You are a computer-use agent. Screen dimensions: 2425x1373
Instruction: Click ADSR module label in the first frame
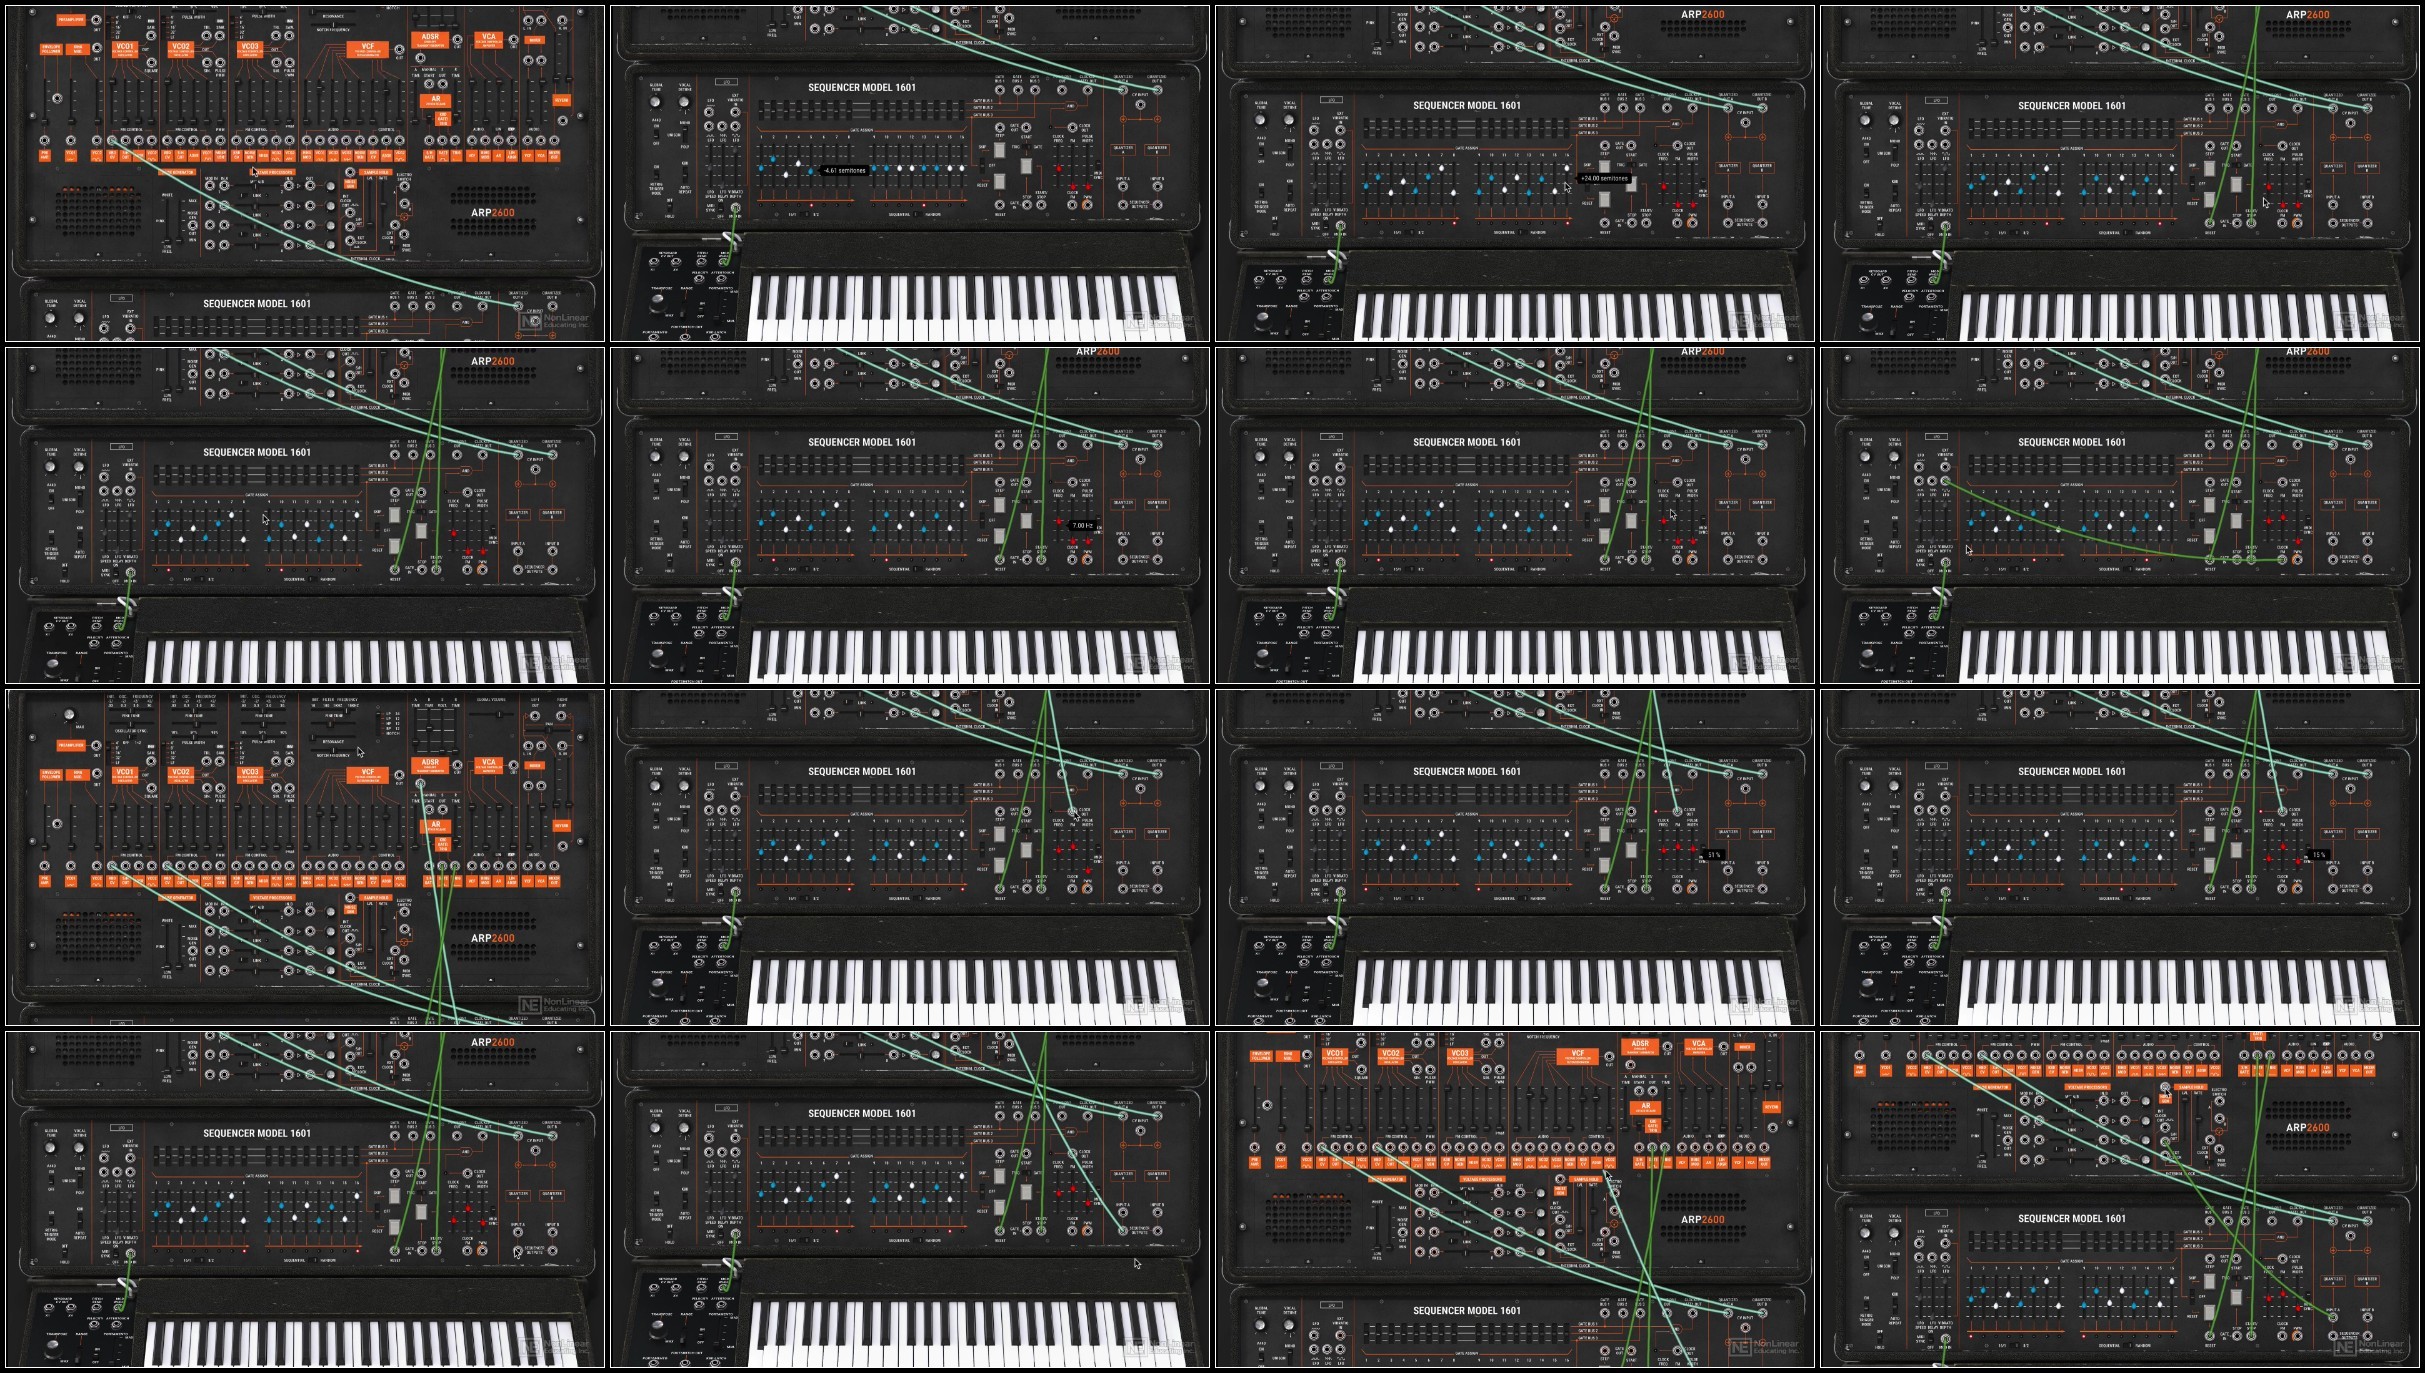[x=430, y=39]
